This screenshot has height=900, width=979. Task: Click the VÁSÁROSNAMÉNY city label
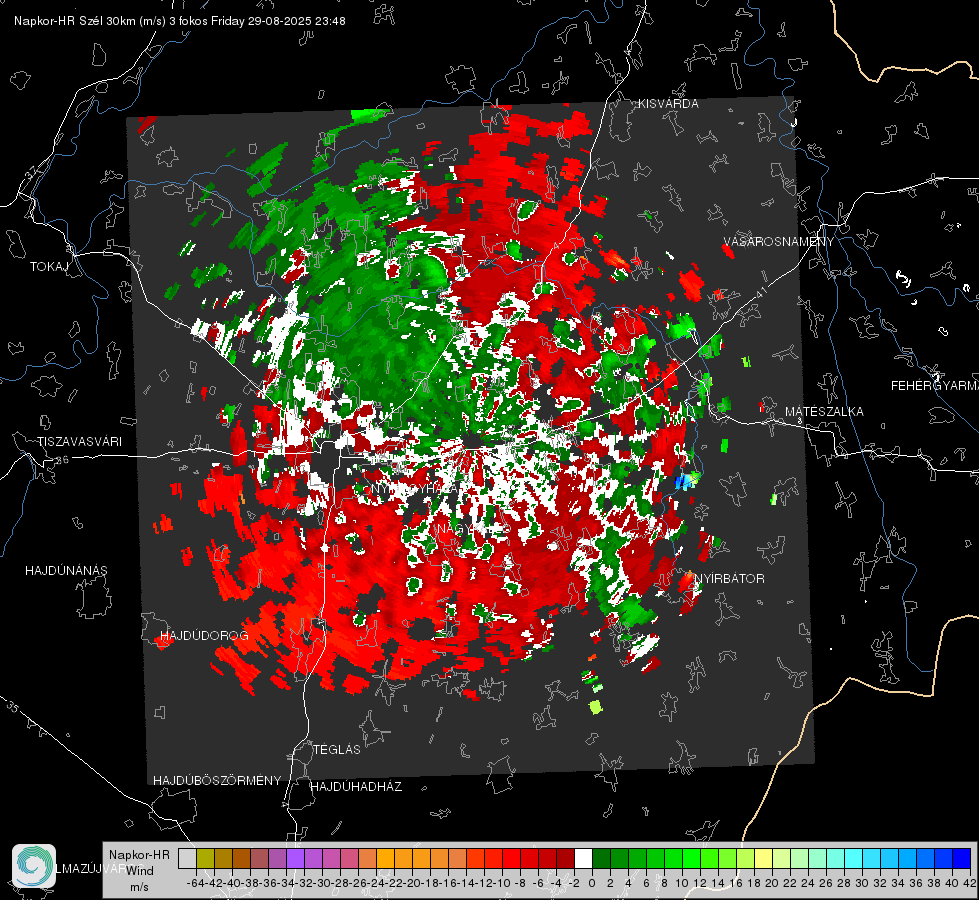[779, 242]
